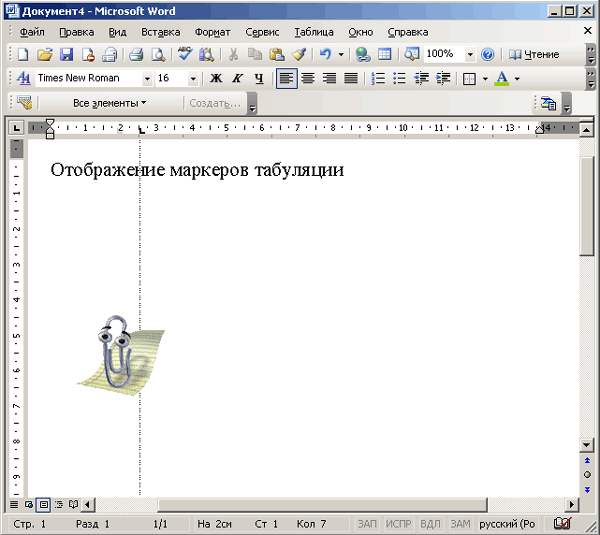Undo the last action
The image size is (600, 535).
coord(325,54)
